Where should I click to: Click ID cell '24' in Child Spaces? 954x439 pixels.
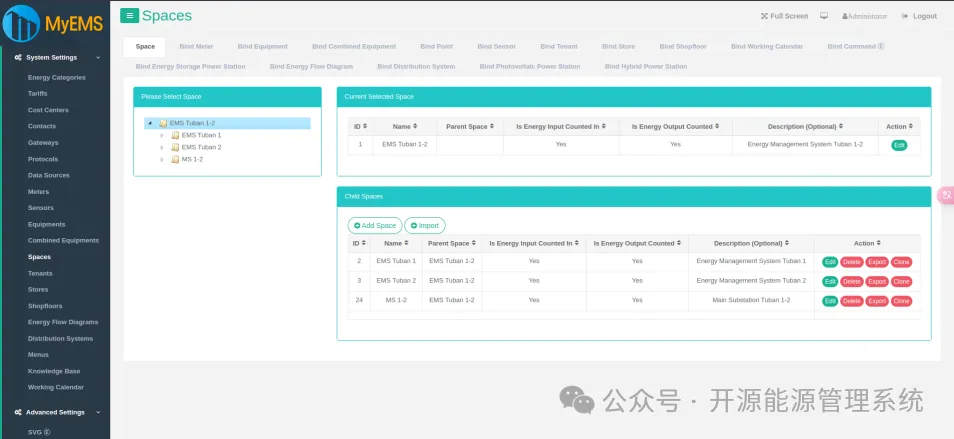pos(359,300)
